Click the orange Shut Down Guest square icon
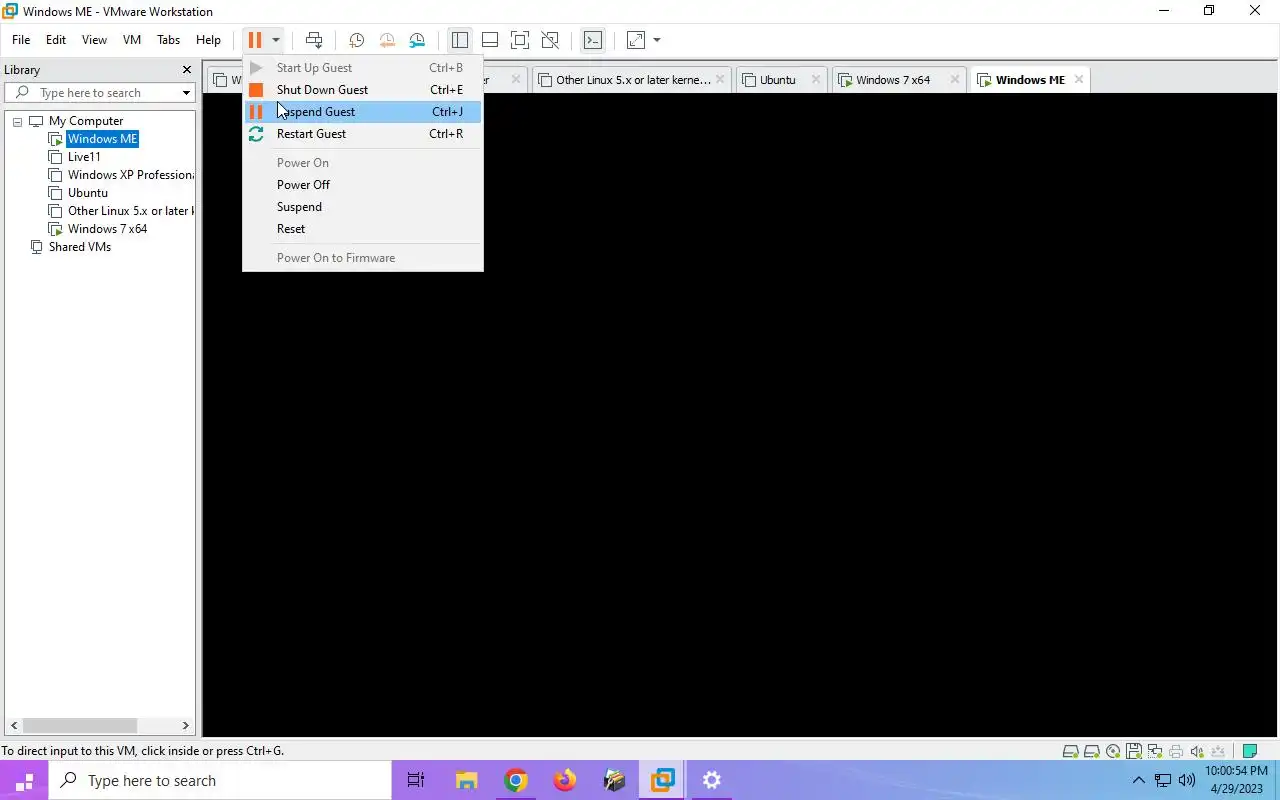1280x800 pixels. (256, 90)
